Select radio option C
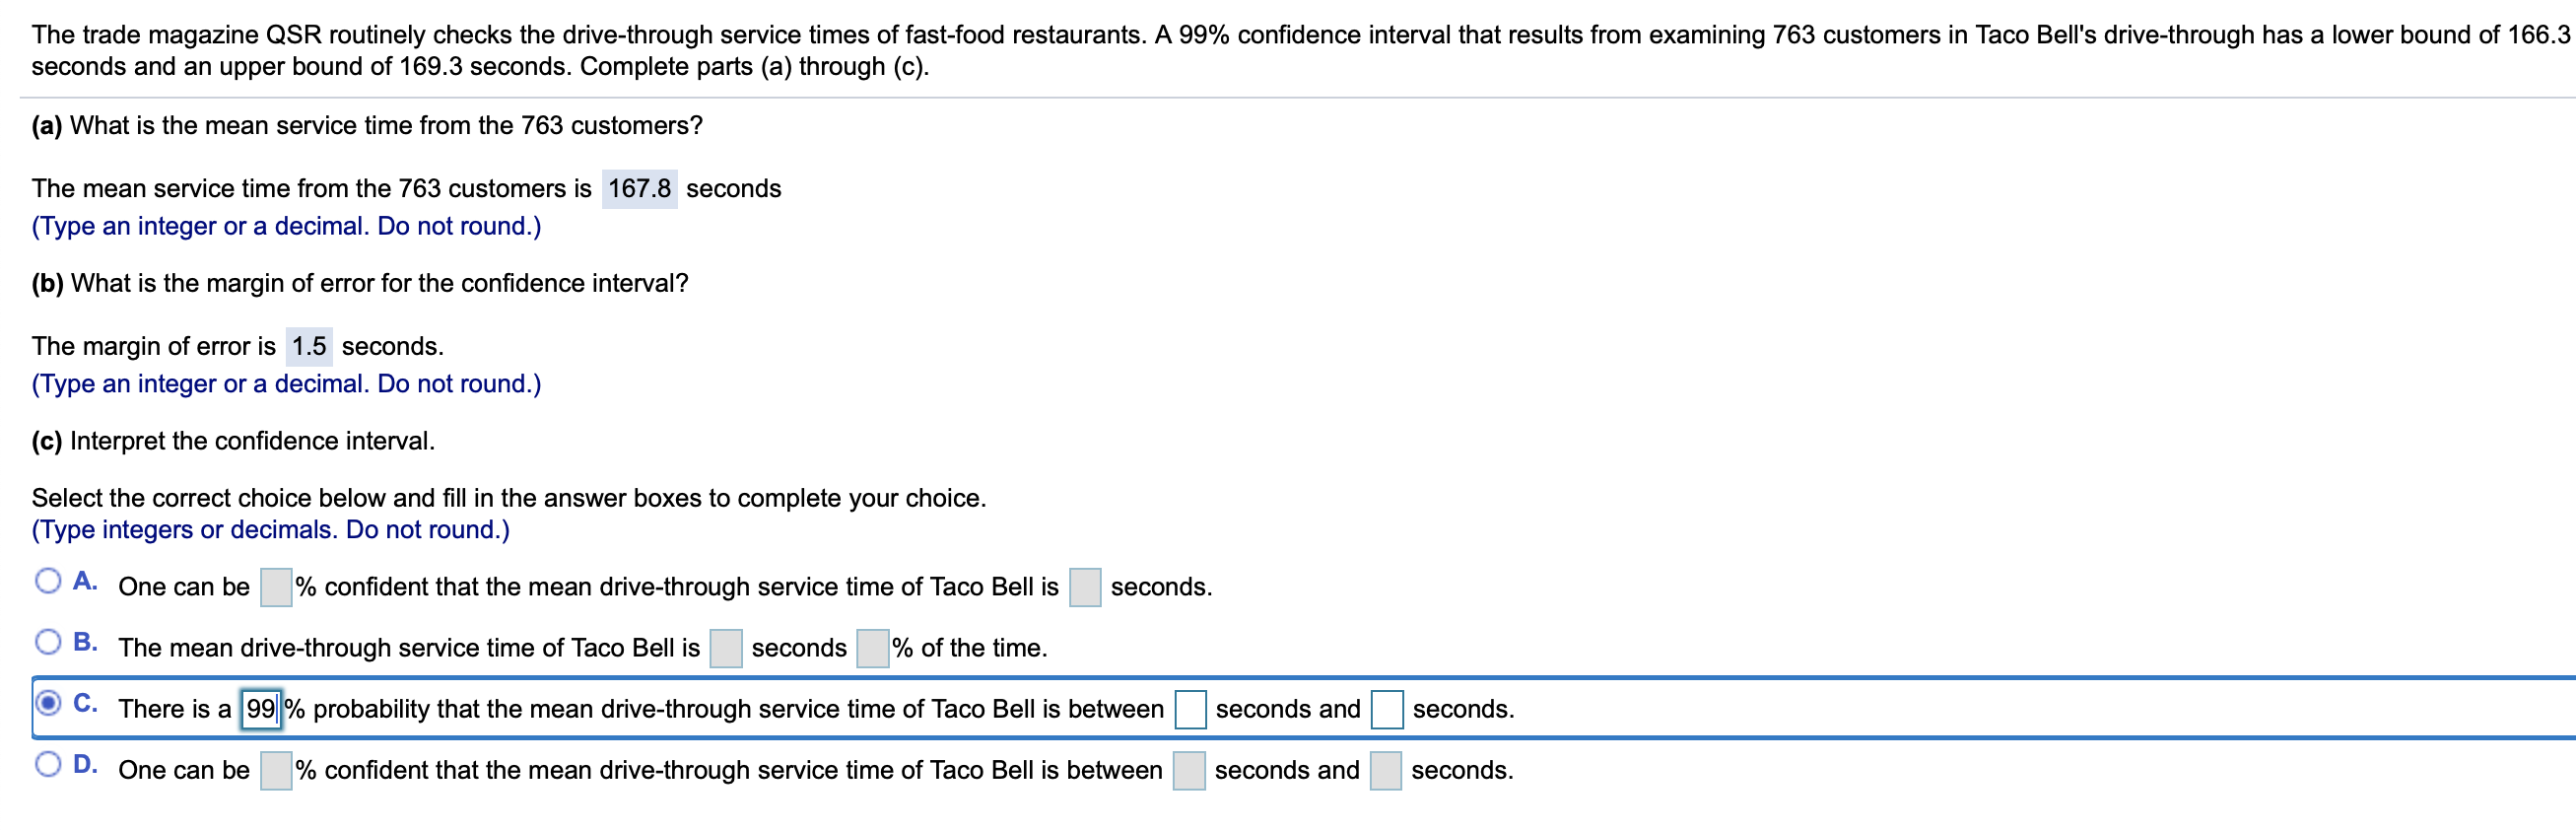The width and height of the screenshot is (2576, 830). [x=47, y=703]
